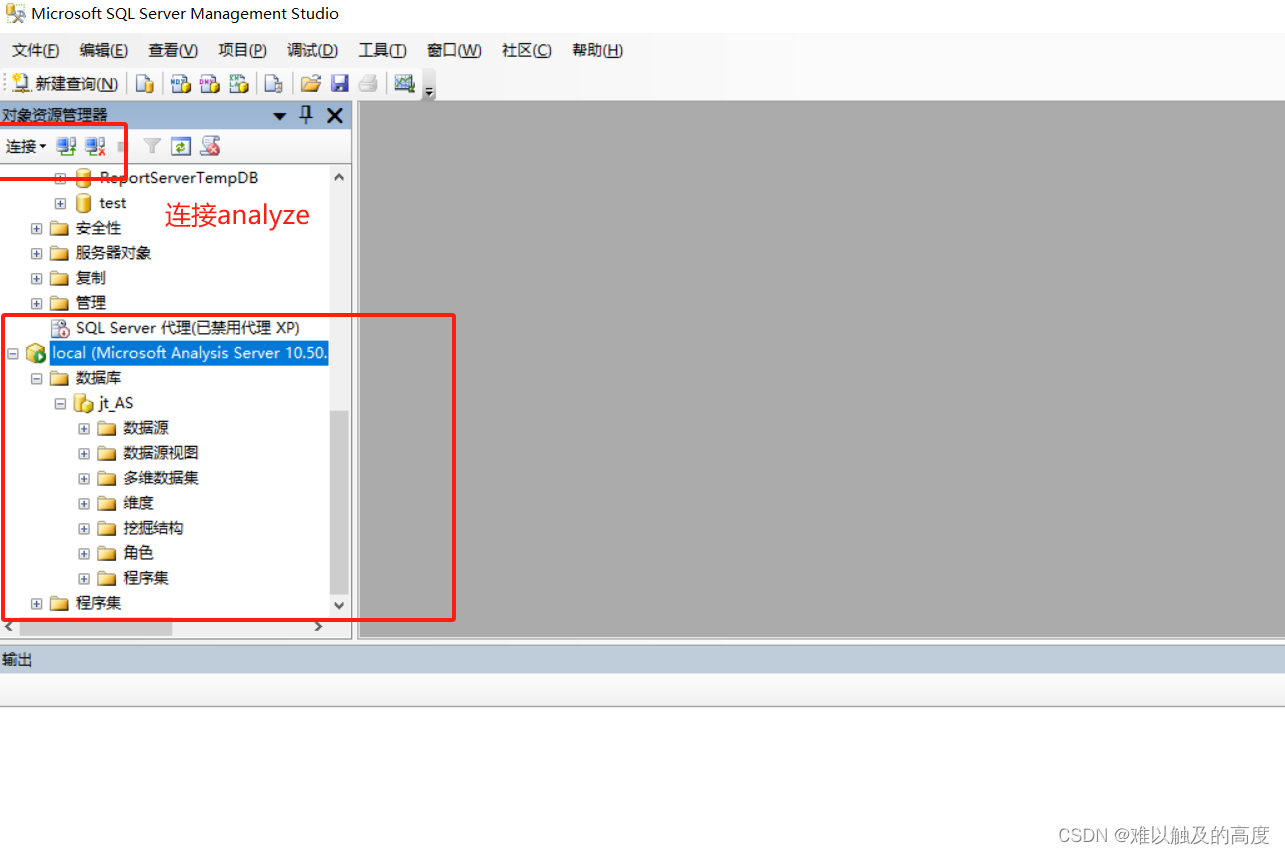Open the 项目(P) menu
The width and height of the screenshot is (1285, 854).
click(x=242, y=50)
